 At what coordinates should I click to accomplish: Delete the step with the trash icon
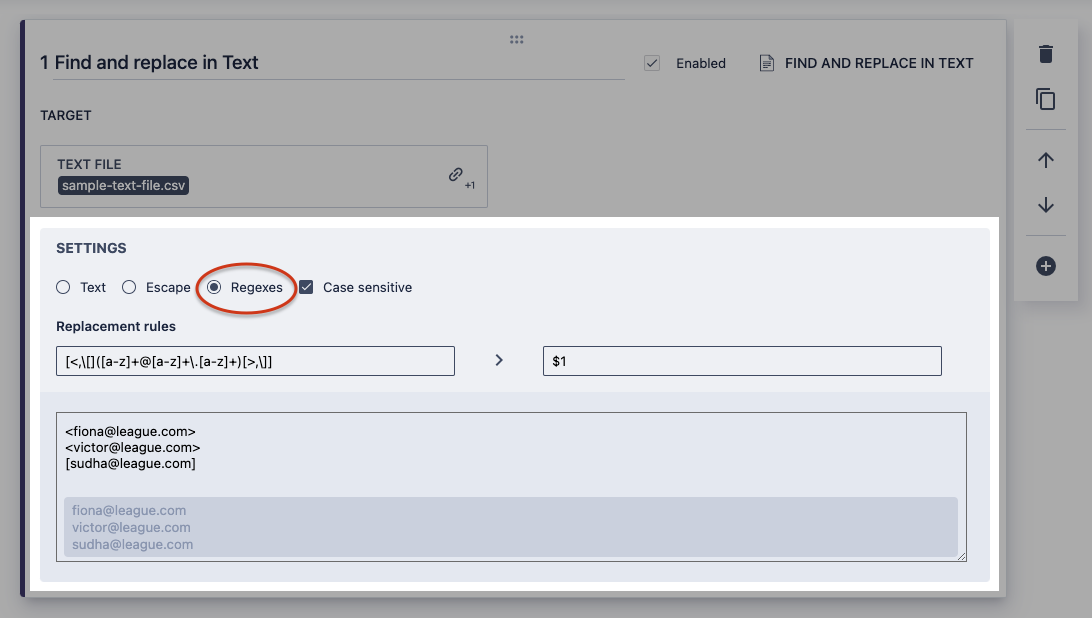pos(1046,54)
